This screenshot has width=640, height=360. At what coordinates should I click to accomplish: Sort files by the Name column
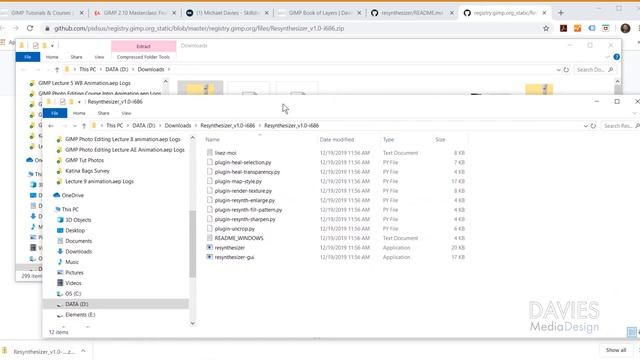coord(212,140)
